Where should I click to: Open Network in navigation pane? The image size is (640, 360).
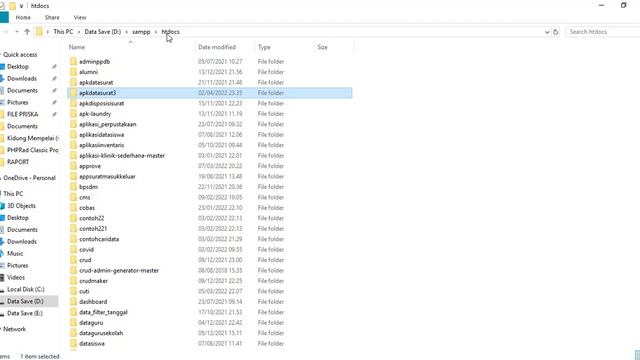click(x=14, y=329)
